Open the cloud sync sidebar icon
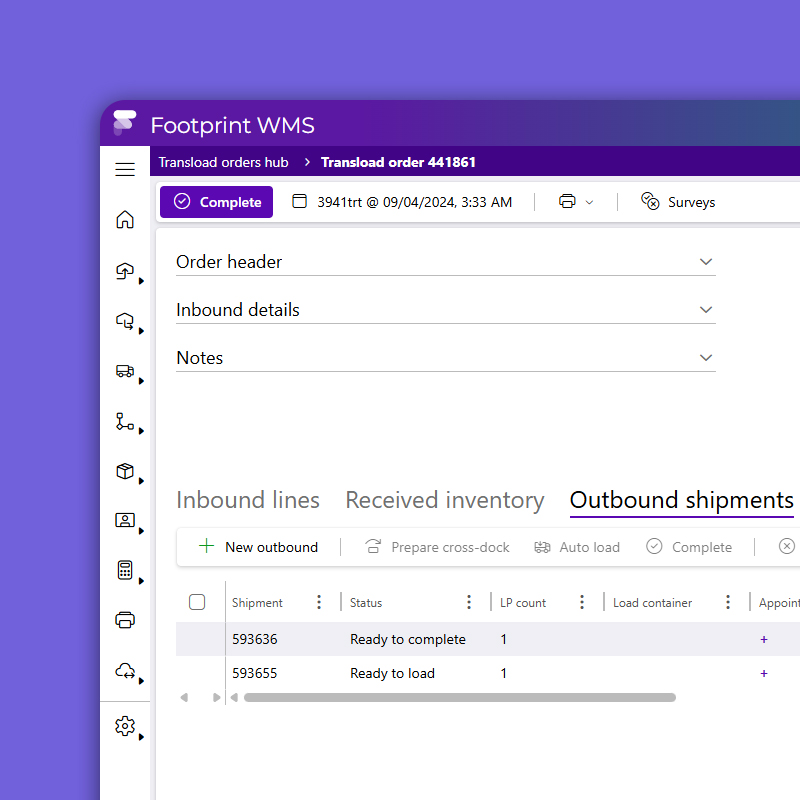 [125, 671]
